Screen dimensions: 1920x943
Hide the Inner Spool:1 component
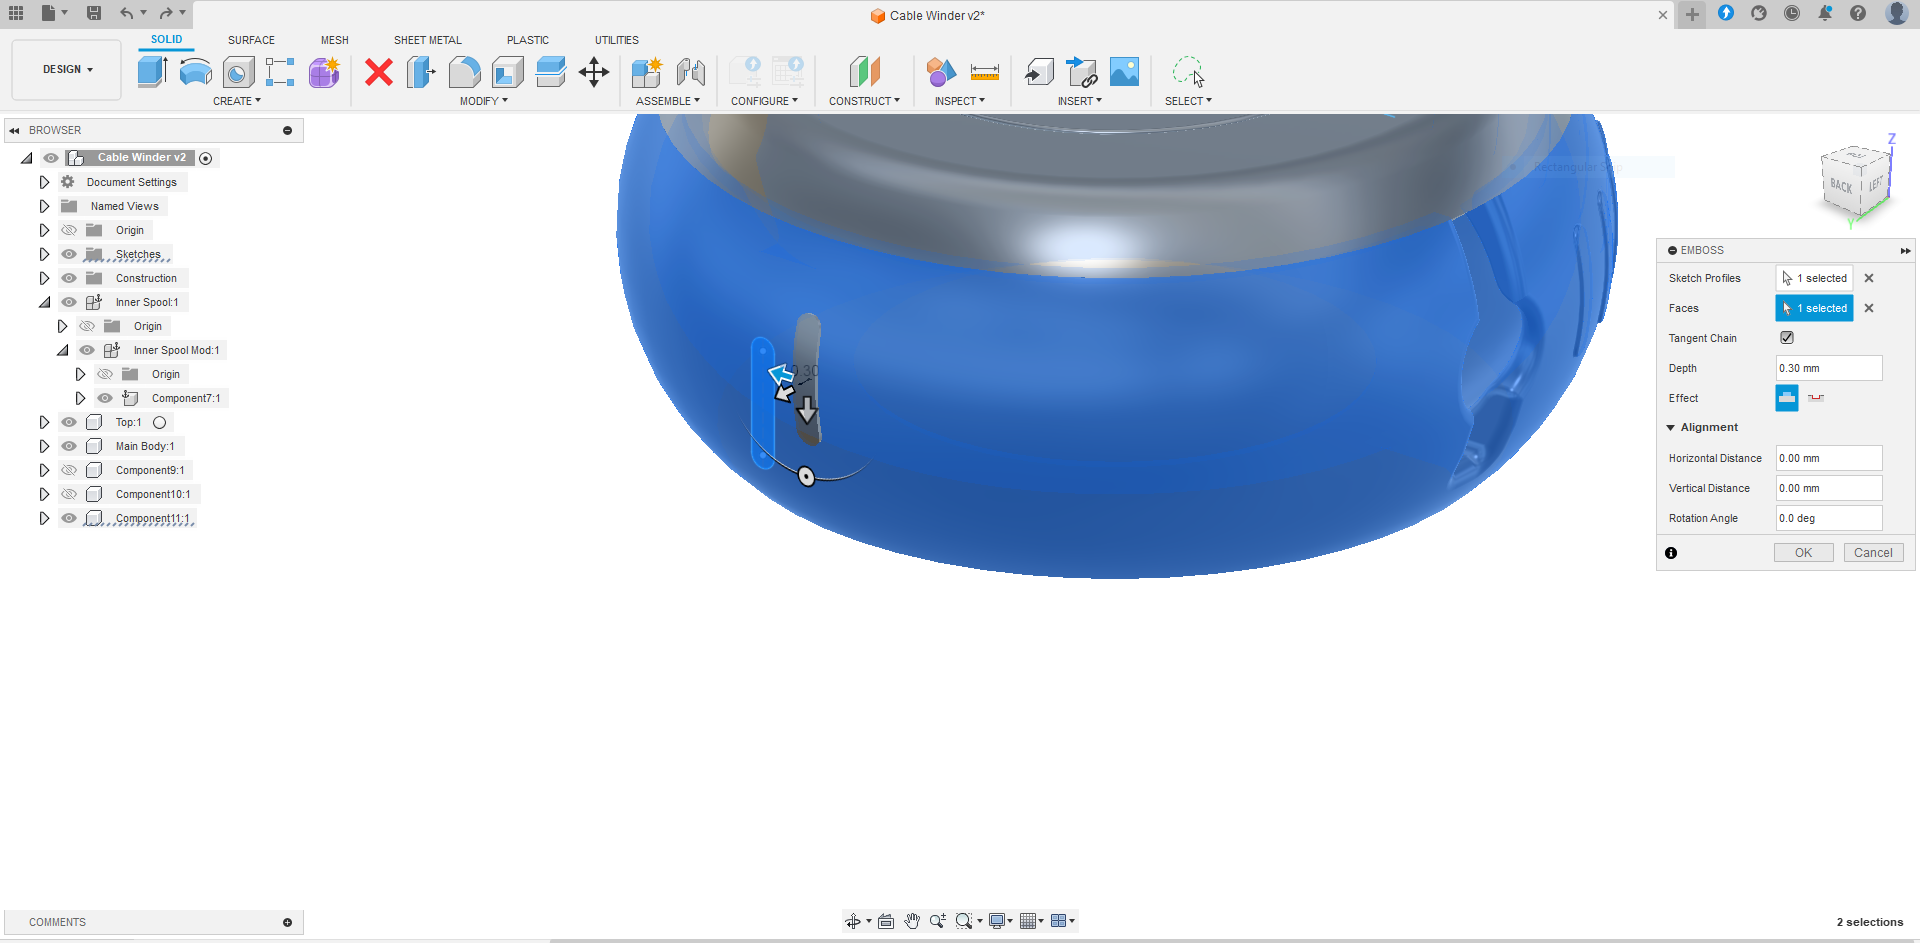(x=69, y=302)
